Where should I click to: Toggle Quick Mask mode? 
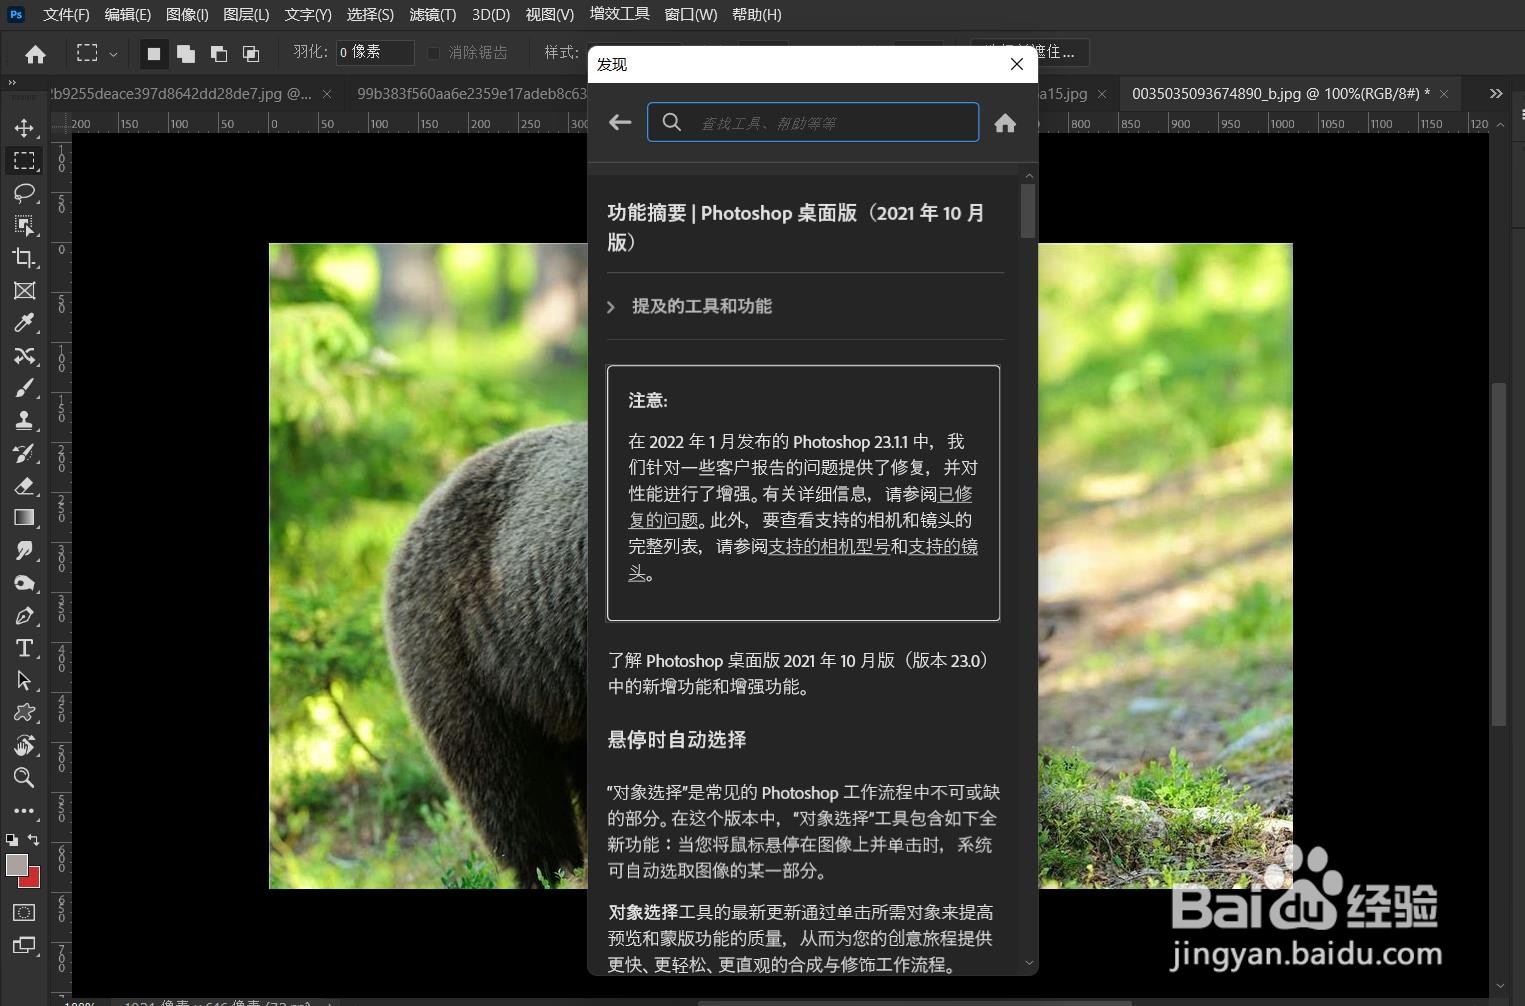(24, 912)
